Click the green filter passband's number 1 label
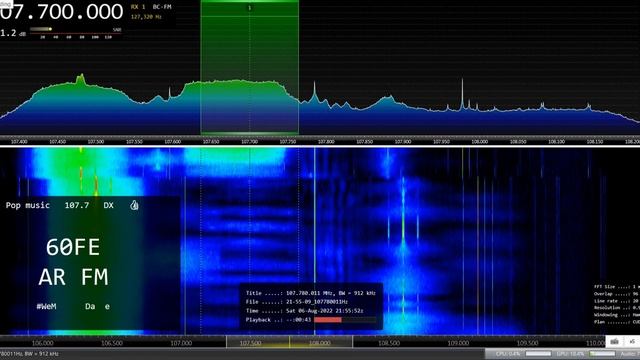Image resolution: width=640 pixels, height=360 pixels. (x=249, y=8)
